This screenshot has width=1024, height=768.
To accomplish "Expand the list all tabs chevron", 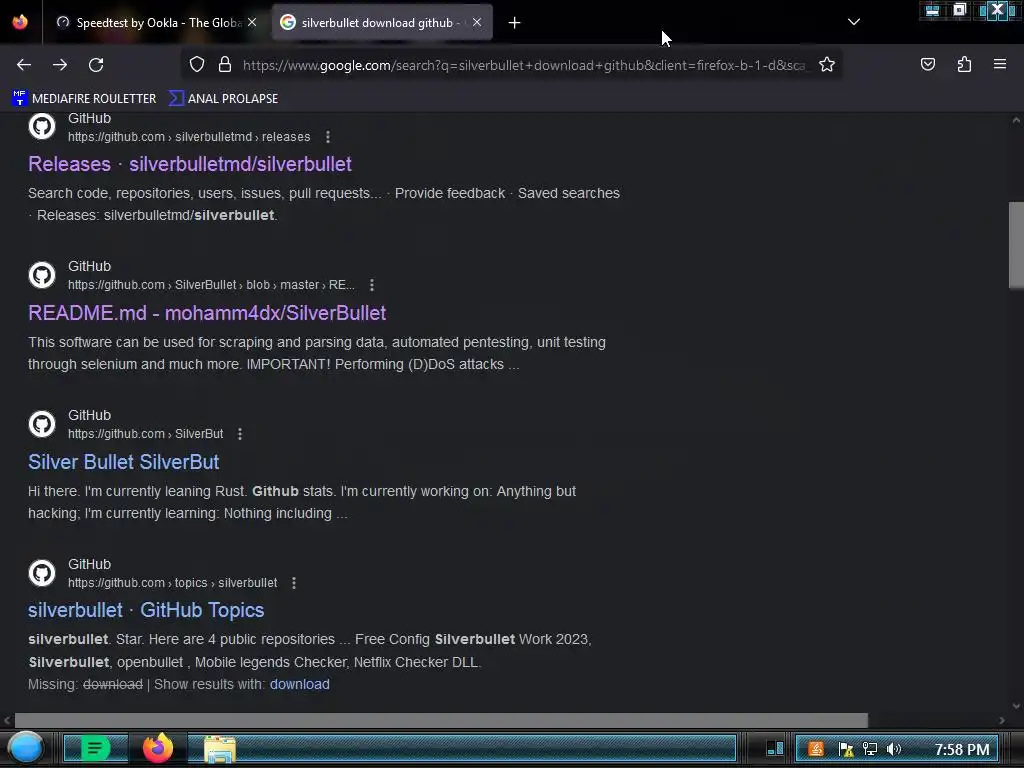I will coord(854,22).
